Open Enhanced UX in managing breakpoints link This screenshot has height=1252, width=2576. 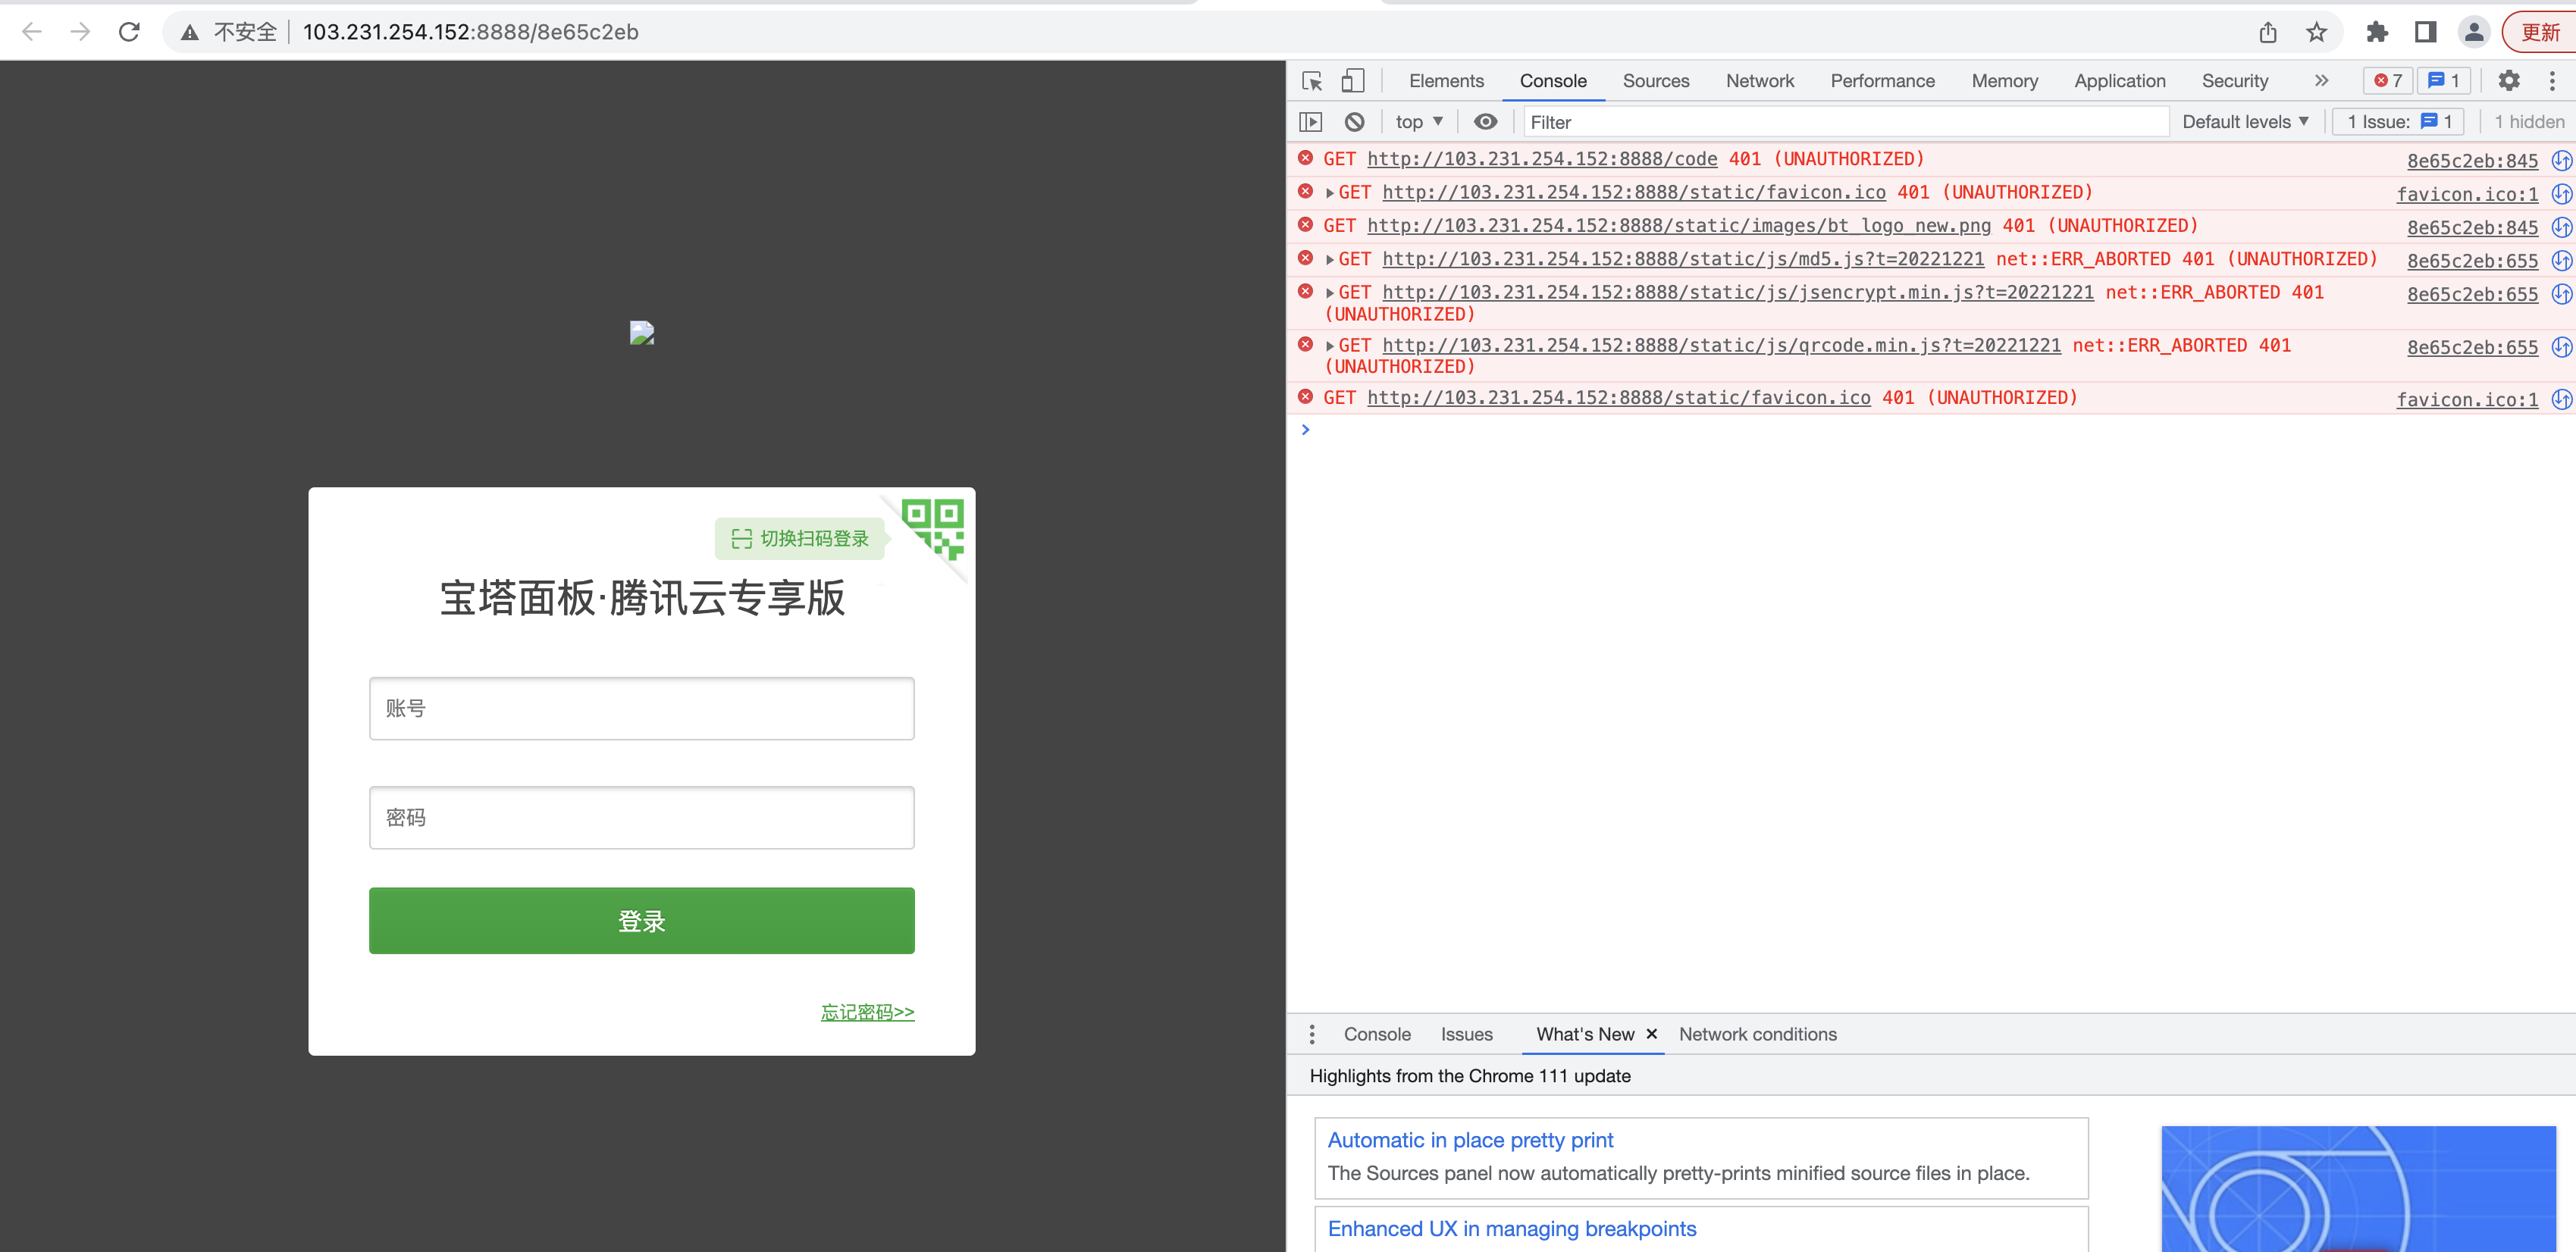pyautogui.click(x=1511, y=1229)
